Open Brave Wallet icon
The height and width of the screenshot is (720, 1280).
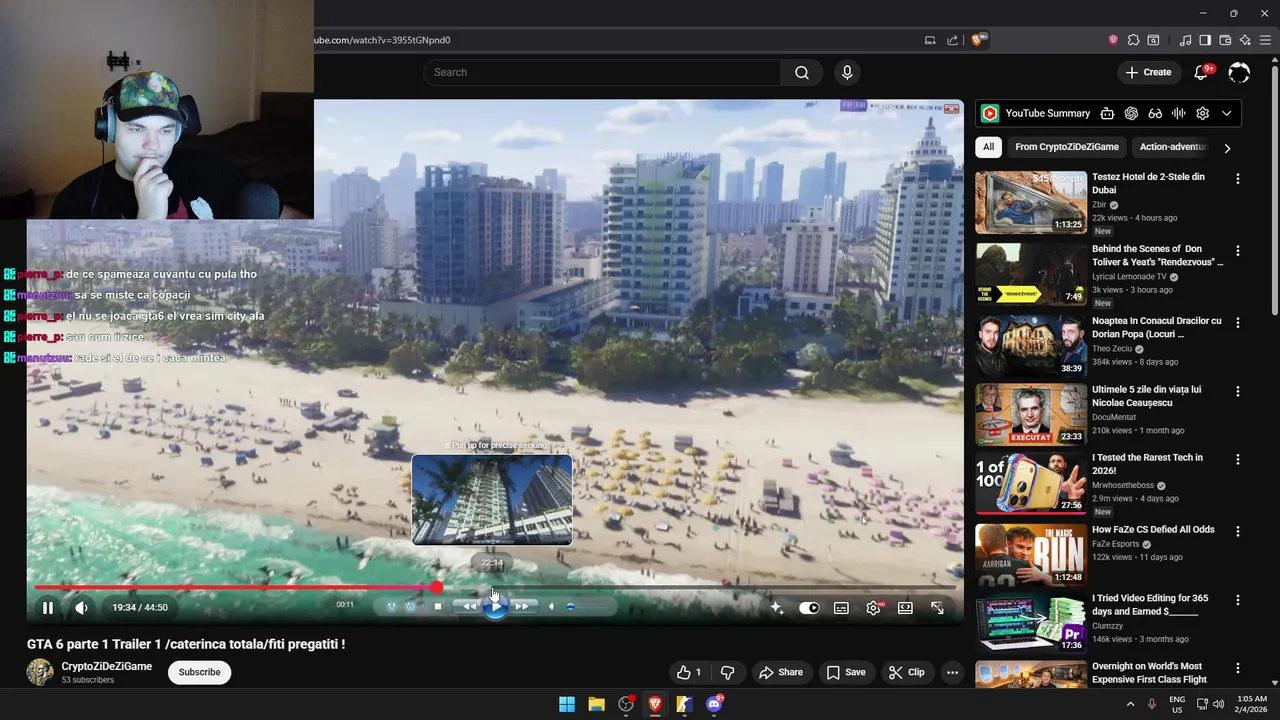[x=1225, y=40]
